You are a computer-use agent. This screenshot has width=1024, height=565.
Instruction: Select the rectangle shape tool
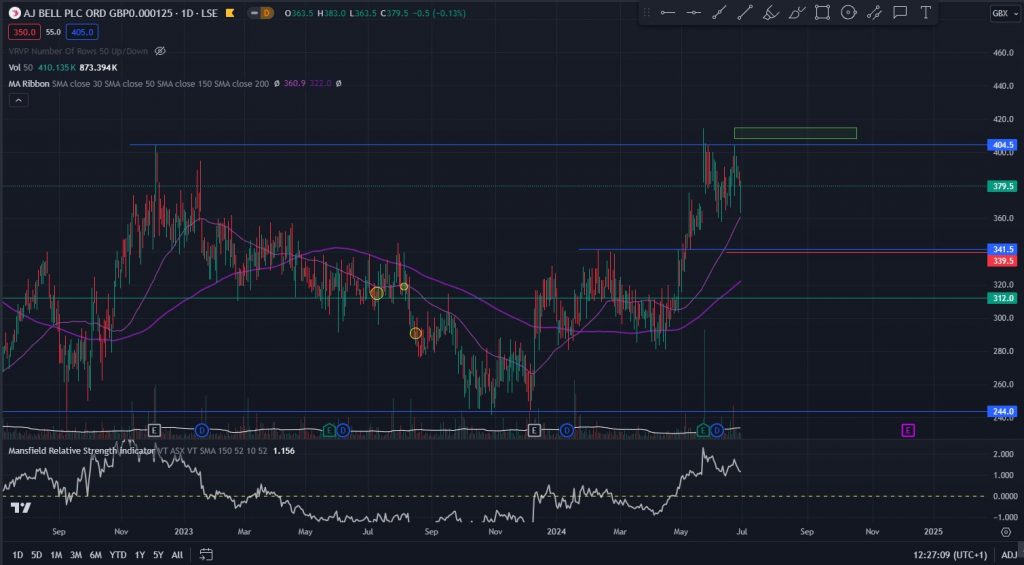tap(822, 12)
